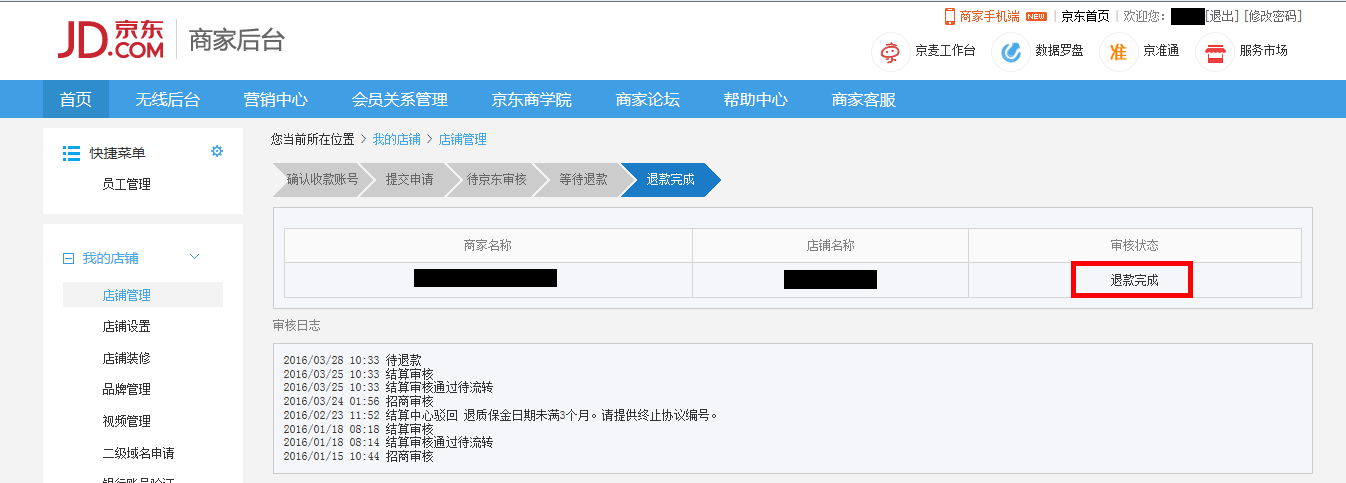This screenshot has width=1346, height=483.
Task: Click 等待退款 progress step
Action: tap(583, 180)
